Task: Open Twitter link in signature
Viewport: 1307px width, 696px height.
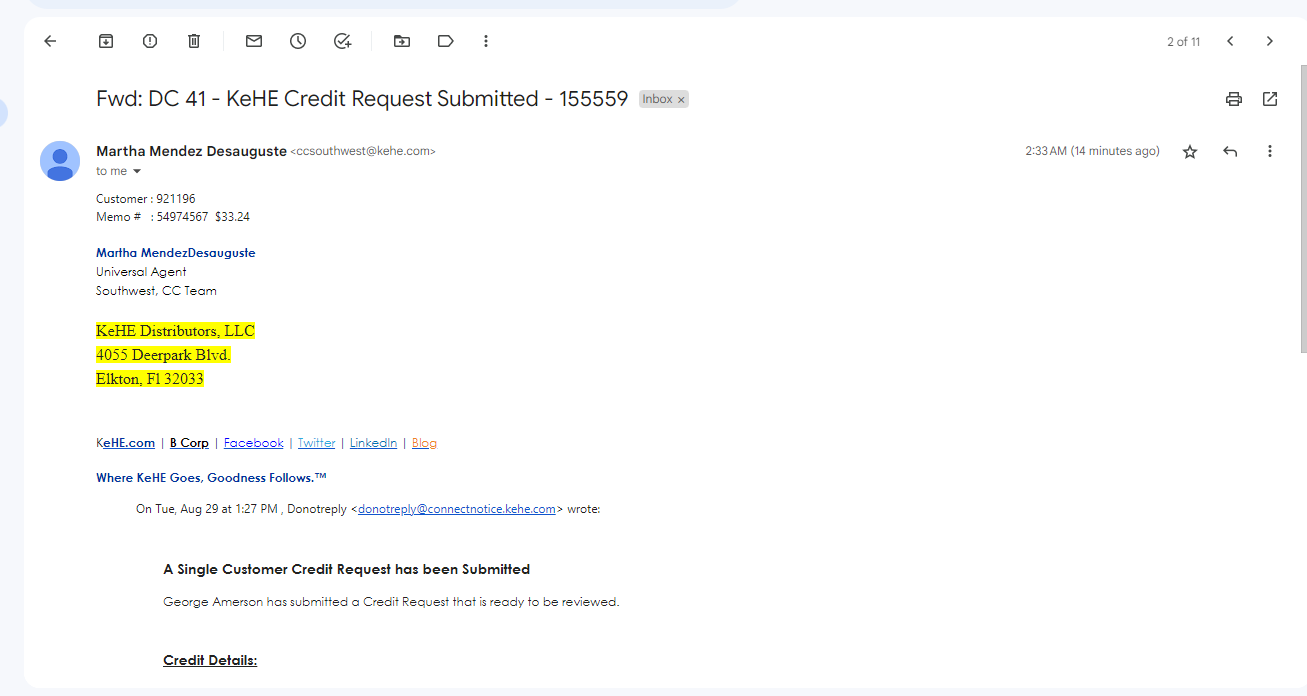Action: point(317,443)
